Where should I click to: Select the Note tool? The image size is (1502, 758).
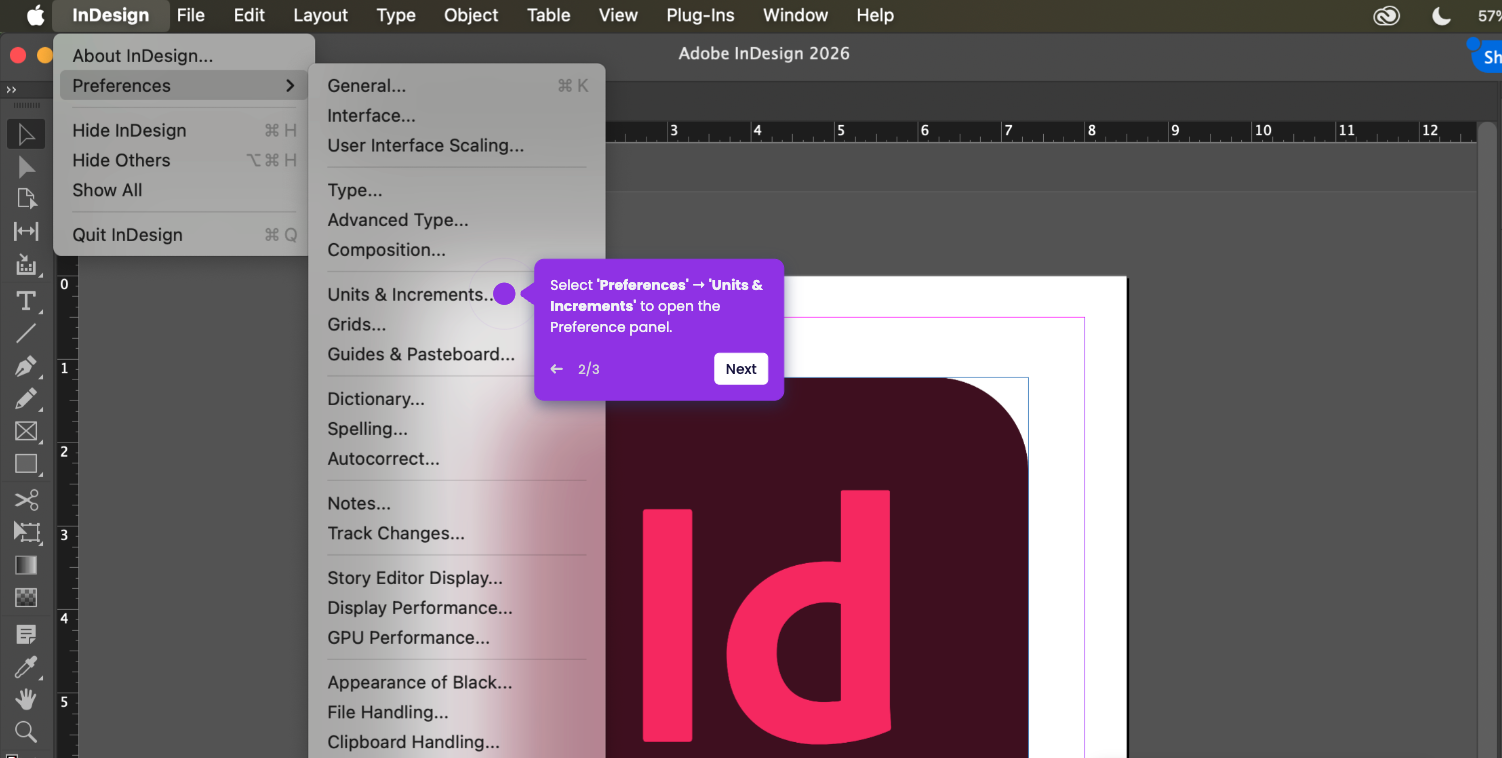pyautogui.click(x=26, y=634)
